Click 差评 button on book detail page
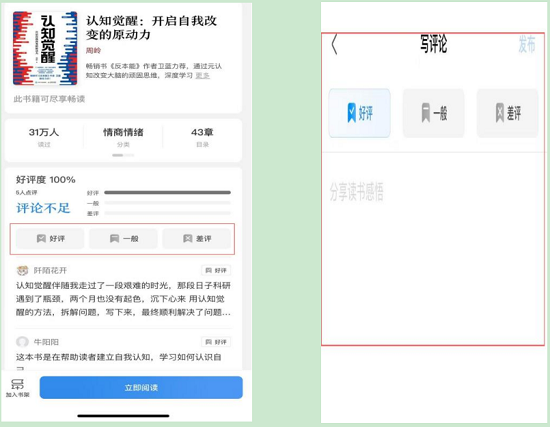The height and width of the screenshot is (427, 550). (196, 239)
